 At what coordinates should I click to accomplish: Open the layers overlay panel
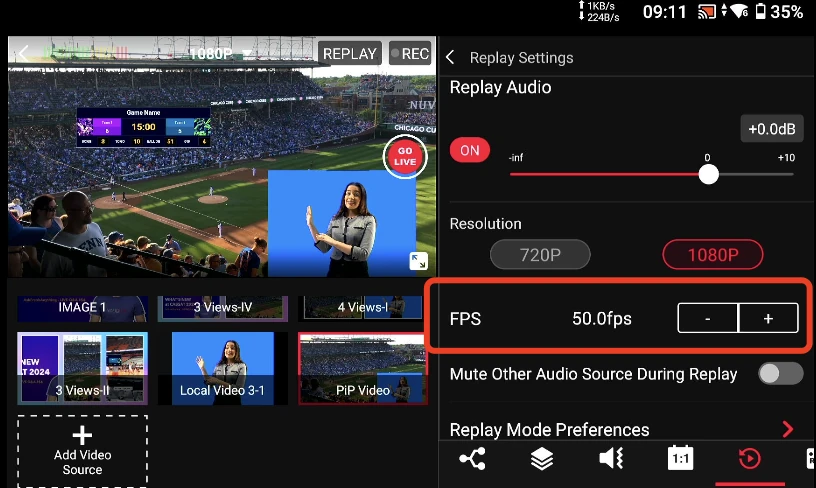[x=541, y=459]
